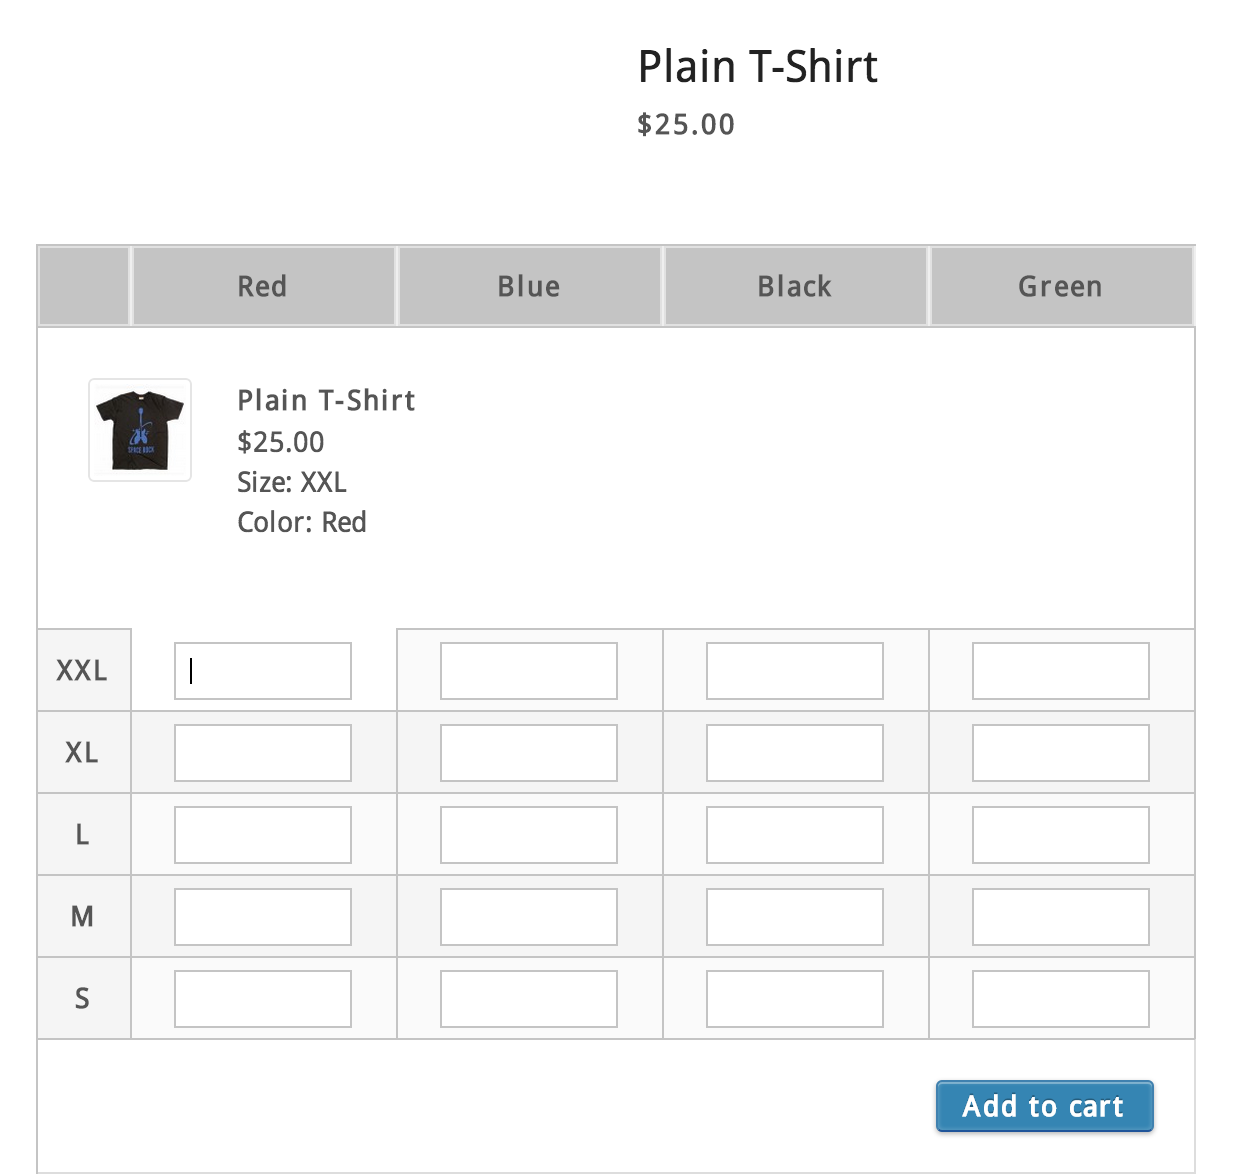This screenshot has height=1176, width=1246.
Task: Select the XXL Black quantity box
Action: pos(795,671)
